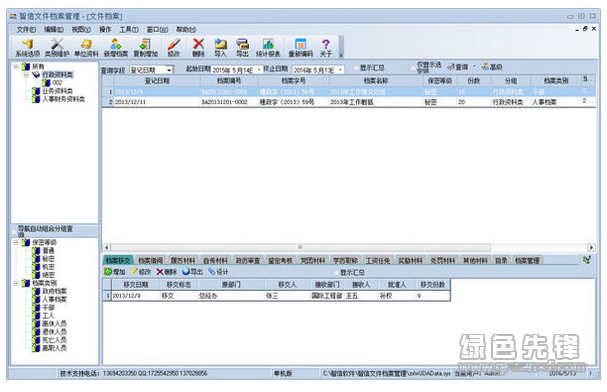Open the 关于 question mark icon
Viewport: 607px width, 392px height.
tap(326, 48)
